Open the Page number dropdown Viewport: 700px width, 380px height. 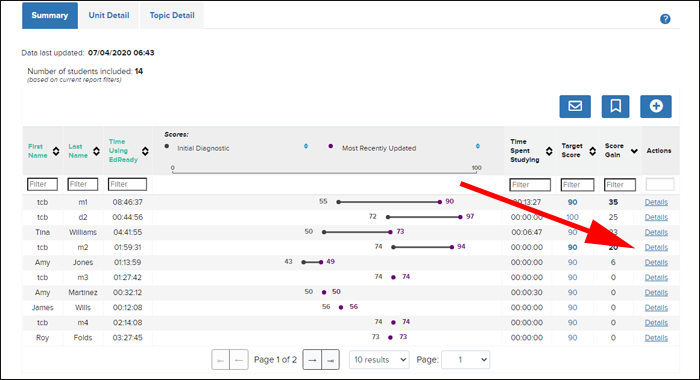tap(465, 359)
